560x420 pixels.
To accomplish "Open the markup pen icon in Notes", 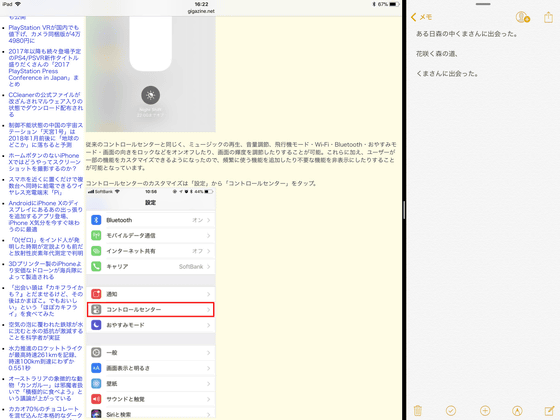I will [517, 411].
